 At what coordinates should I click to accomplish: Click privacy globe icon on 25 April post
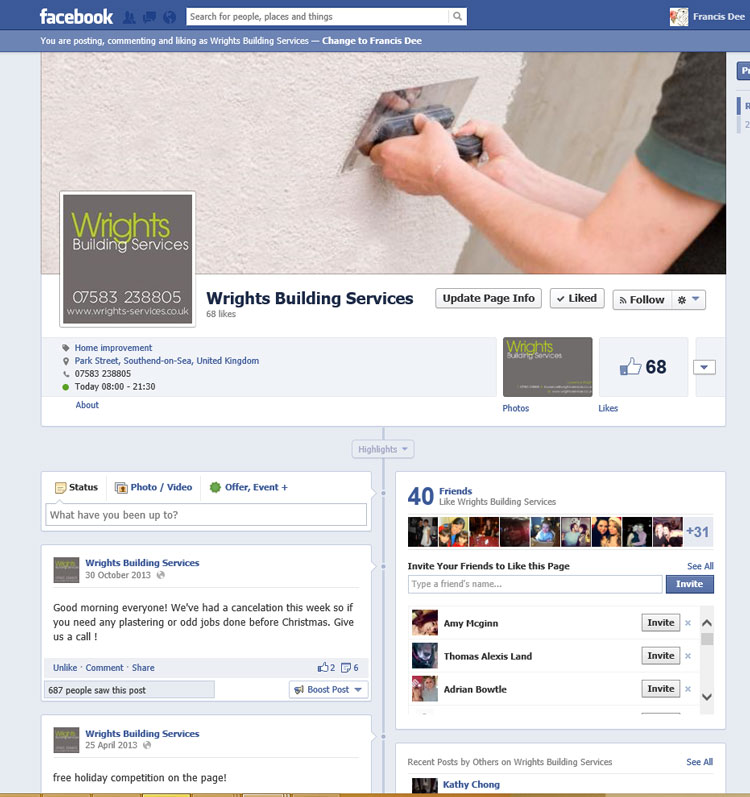click(x=147, y=745)
